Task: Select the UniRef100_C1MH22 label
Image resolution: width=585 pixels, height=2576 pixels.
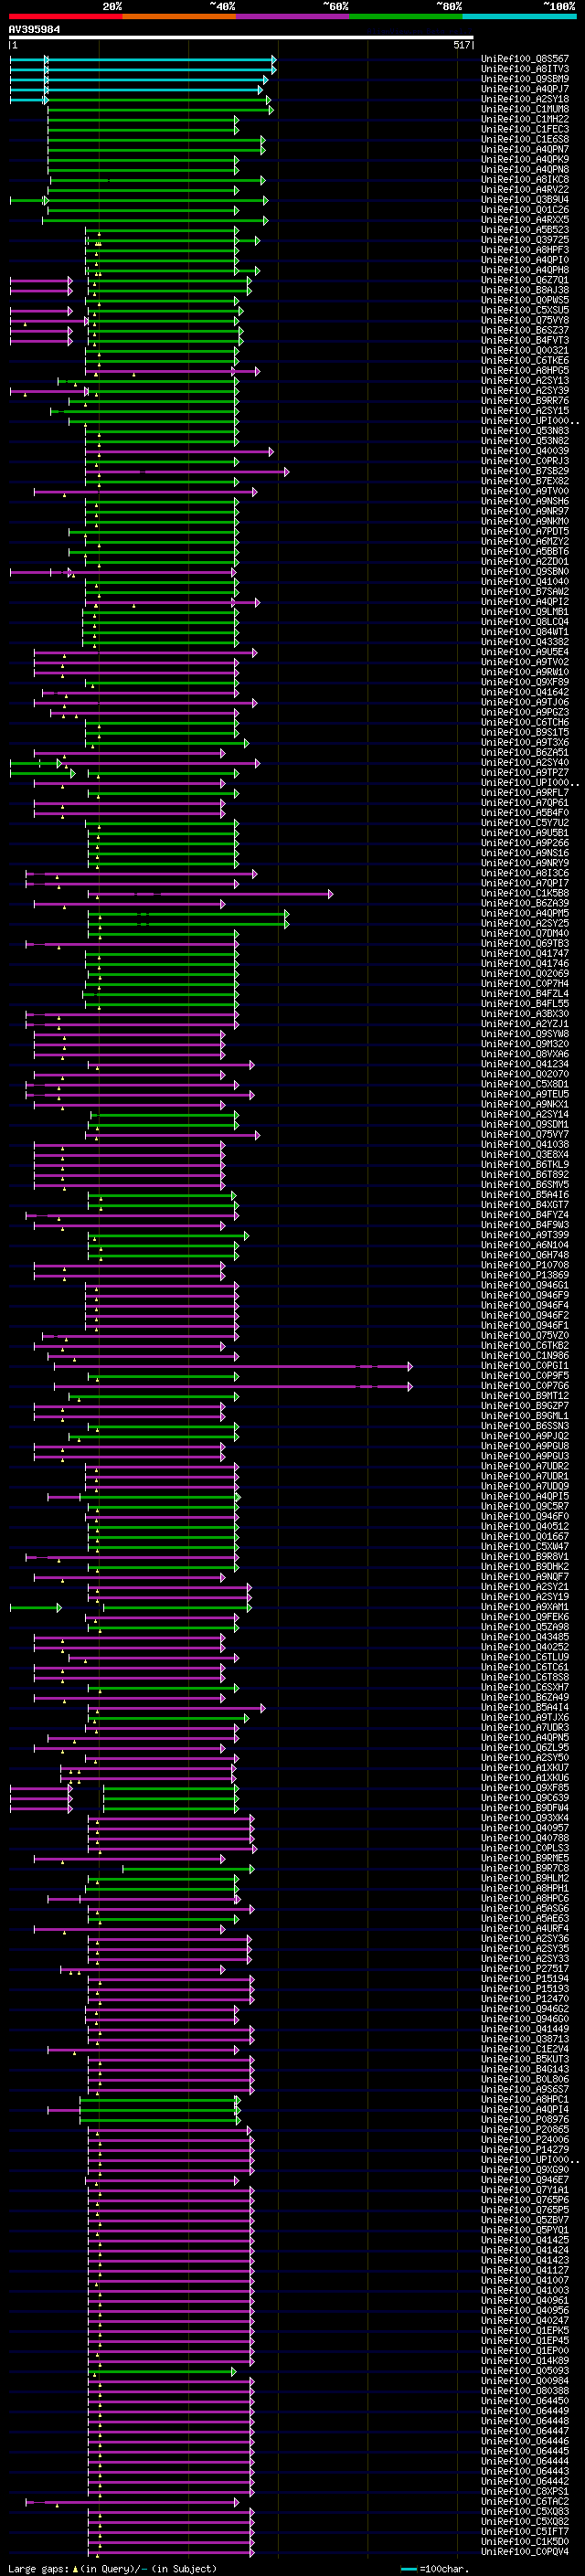Action: (x=525, y=119)
